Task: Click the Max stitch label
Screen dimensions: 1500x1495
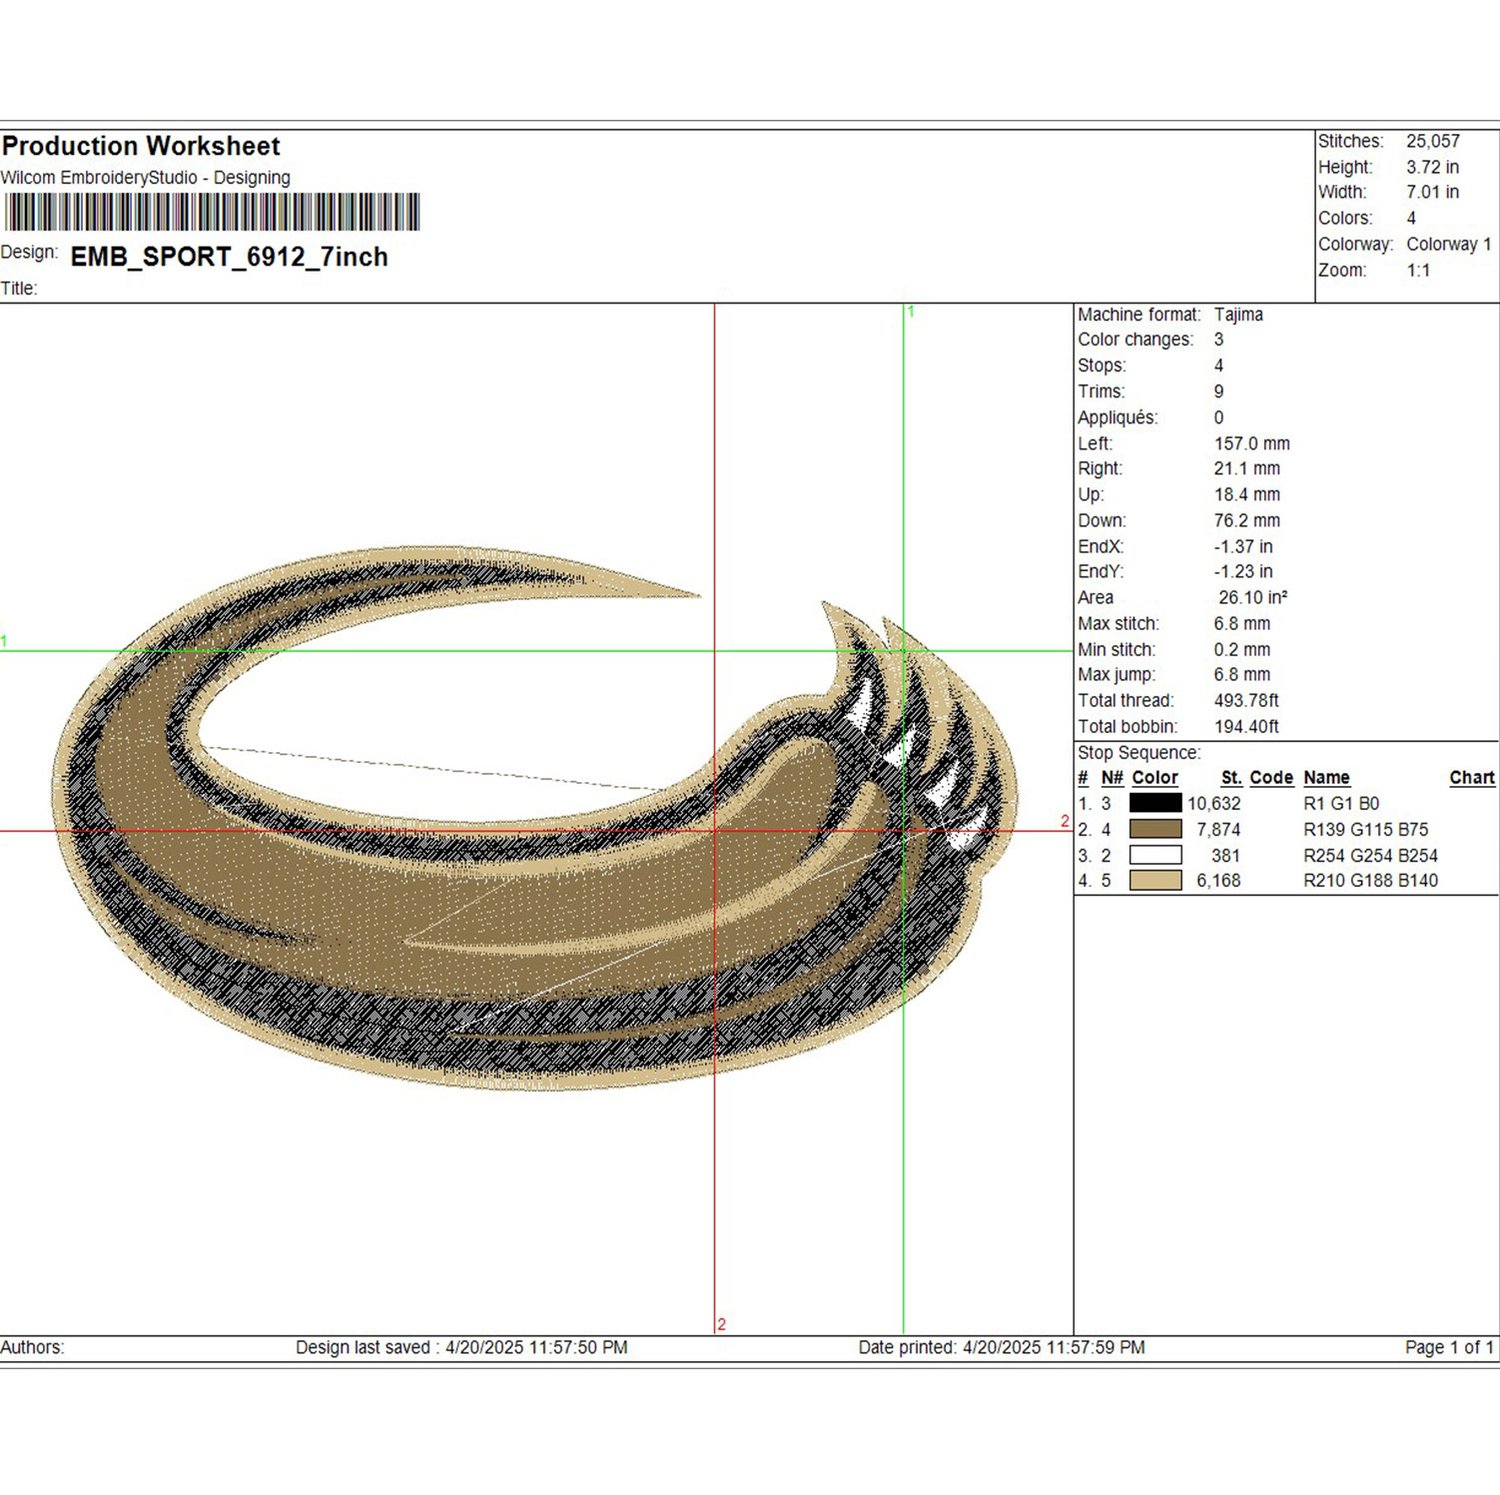Action: coord(1118,624)
